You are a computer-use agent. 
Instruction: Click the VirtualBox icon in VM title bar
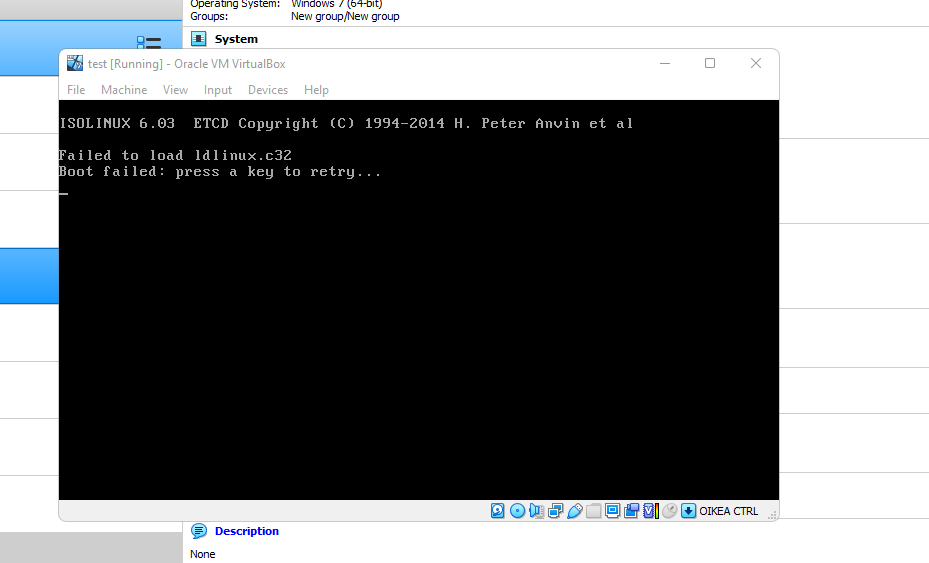[75, 63]
